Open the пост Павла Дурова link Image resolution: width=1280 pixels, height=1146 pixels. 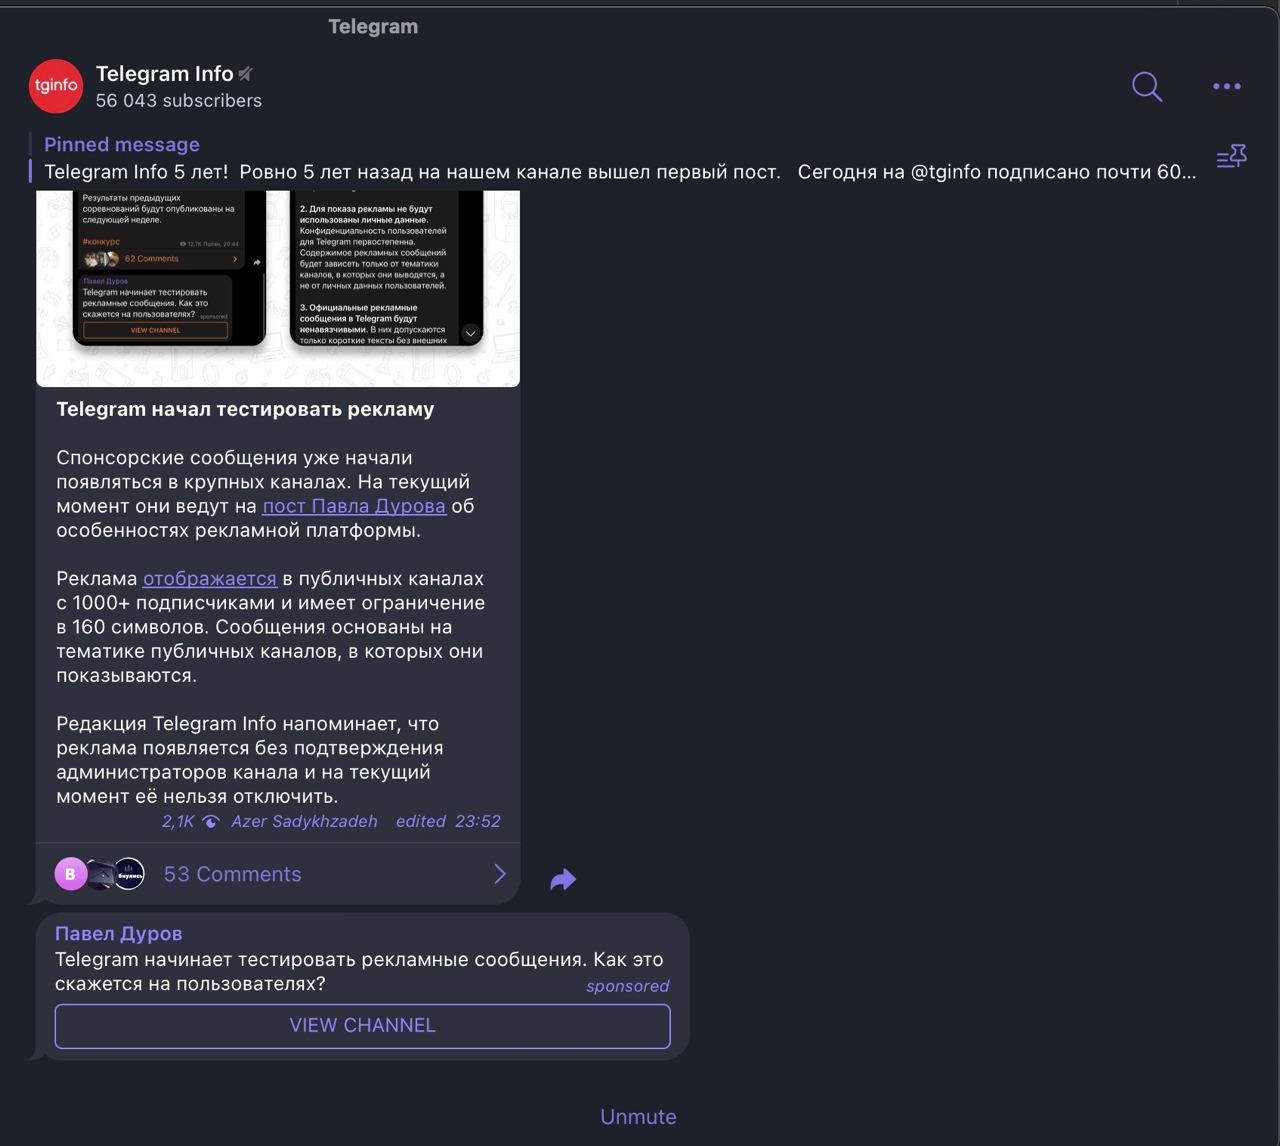tap(354, 506)
